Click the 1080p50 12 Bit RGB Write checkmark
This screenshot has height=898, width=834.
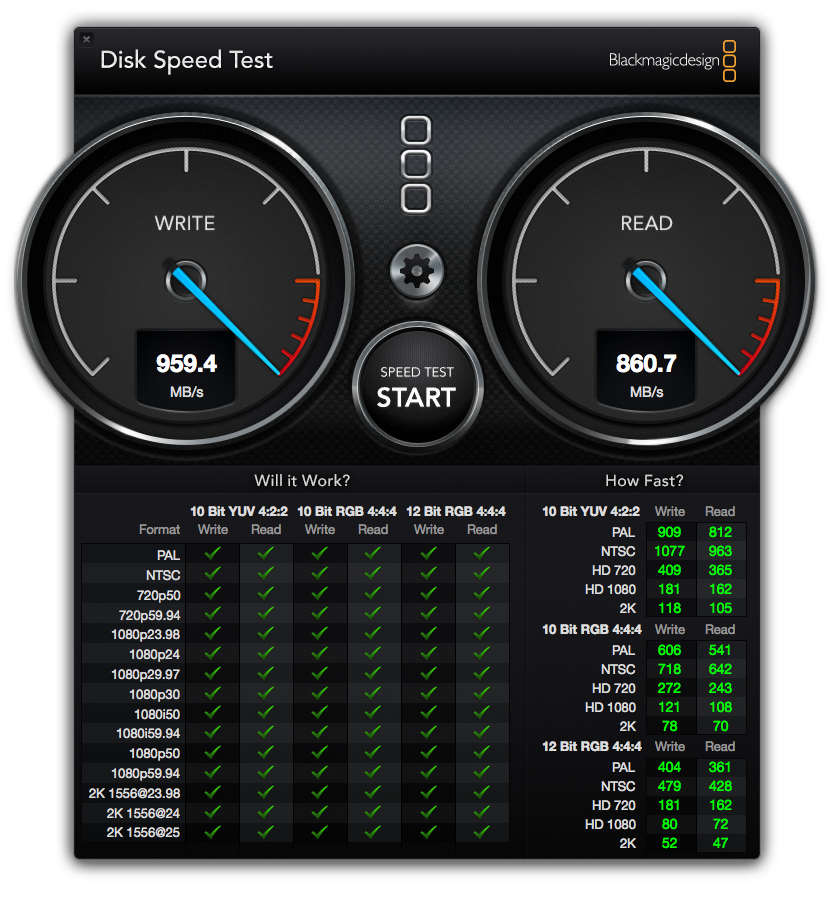pos(428,753)
